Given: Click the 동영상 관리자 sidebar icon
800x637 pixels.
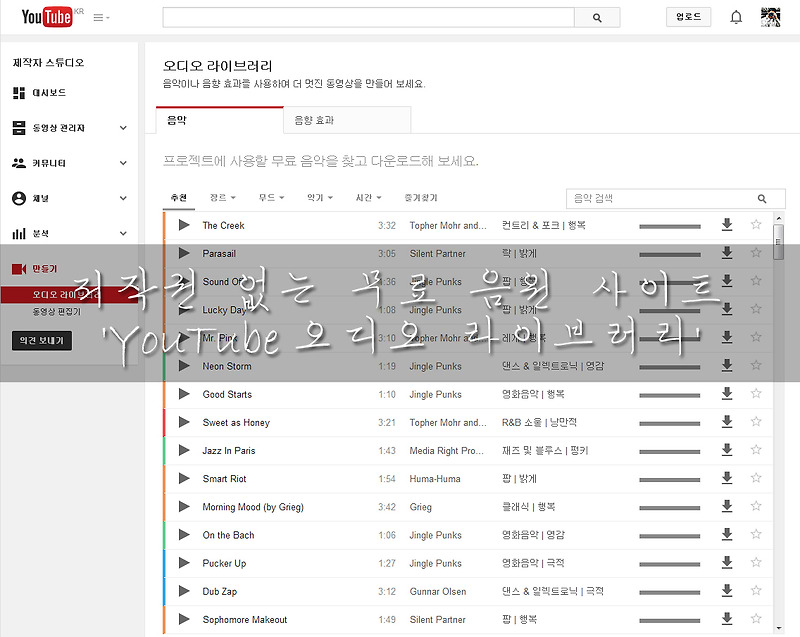Looking at the screenshot, I should coord(19,128).
